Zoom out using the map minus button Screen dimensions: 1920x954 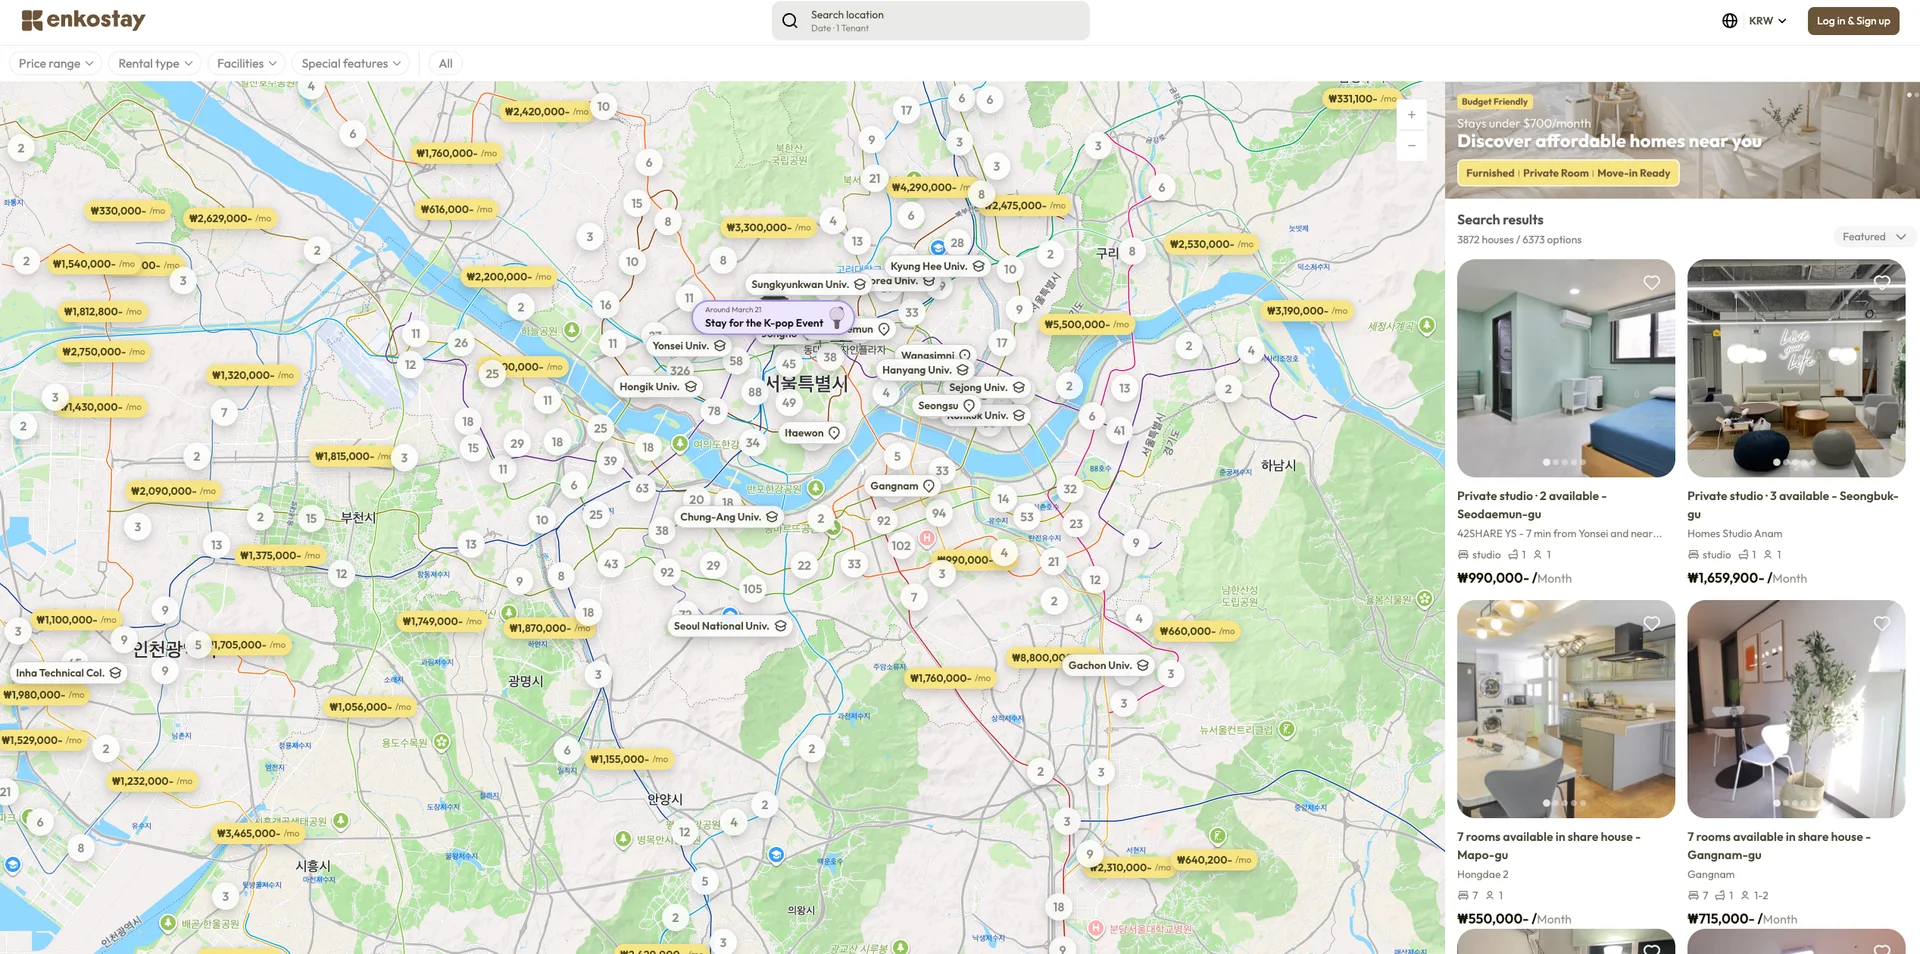pyautogui.click(x=1411, y=145)
